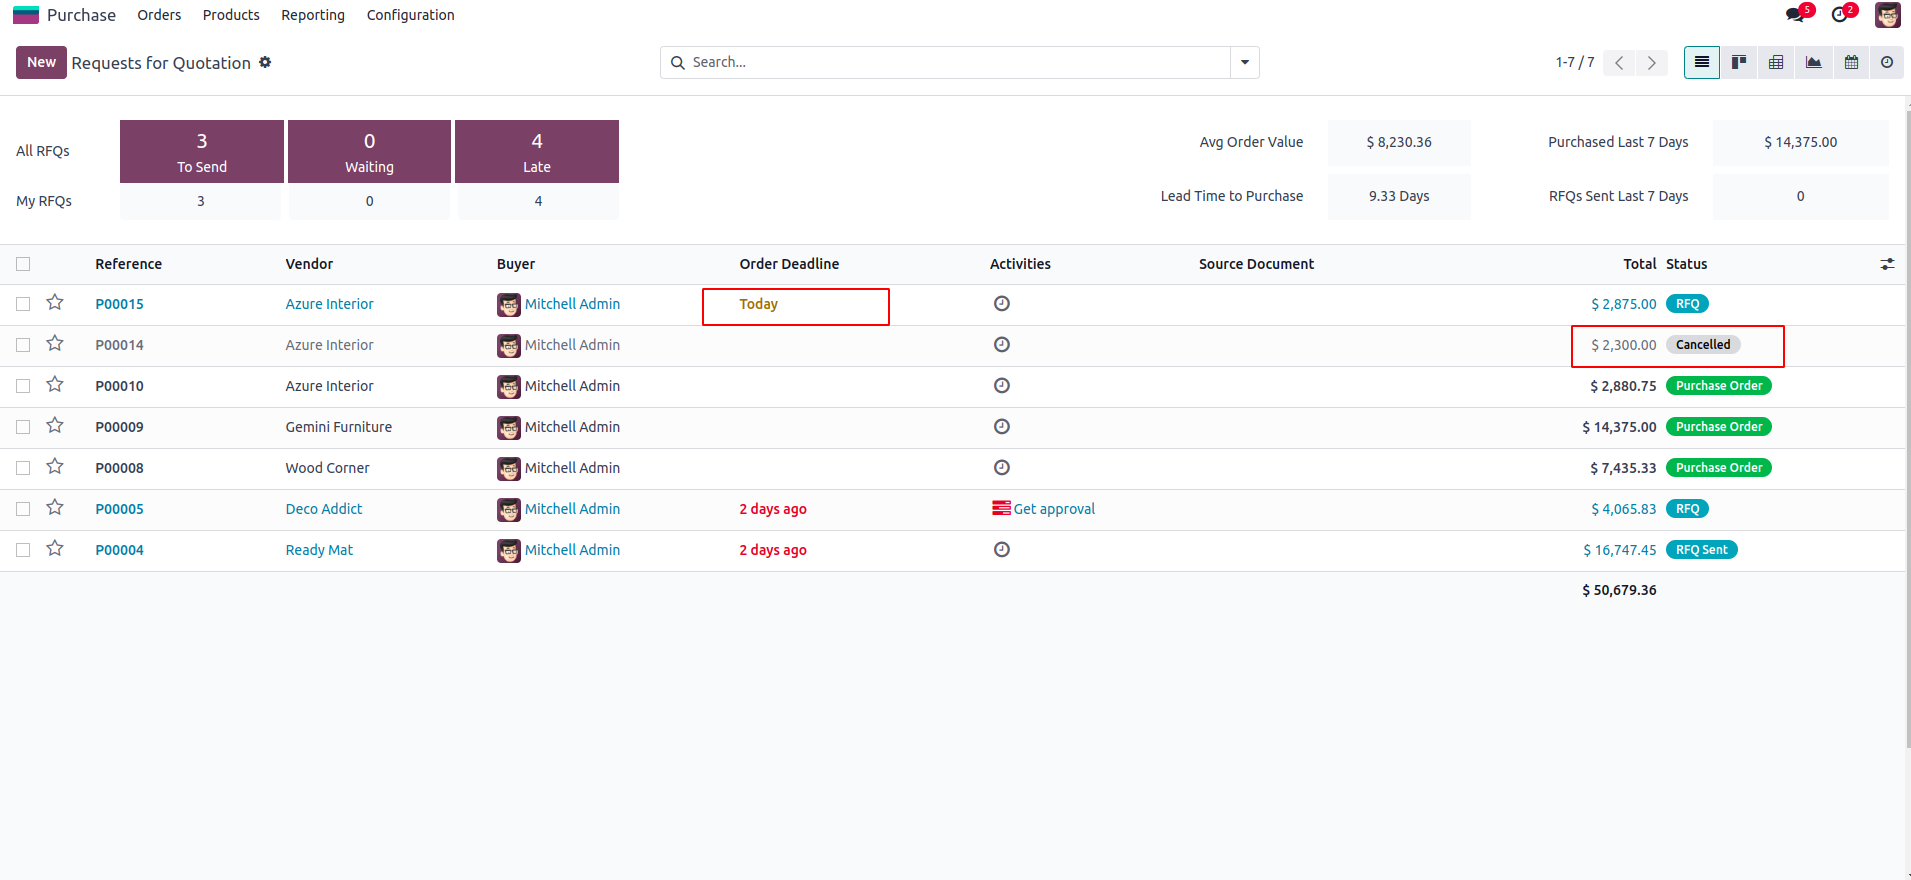Screen dimensions: 1911x880
Task: Open the optional columns settings dropdown
Action: [x=1887, y=264]
